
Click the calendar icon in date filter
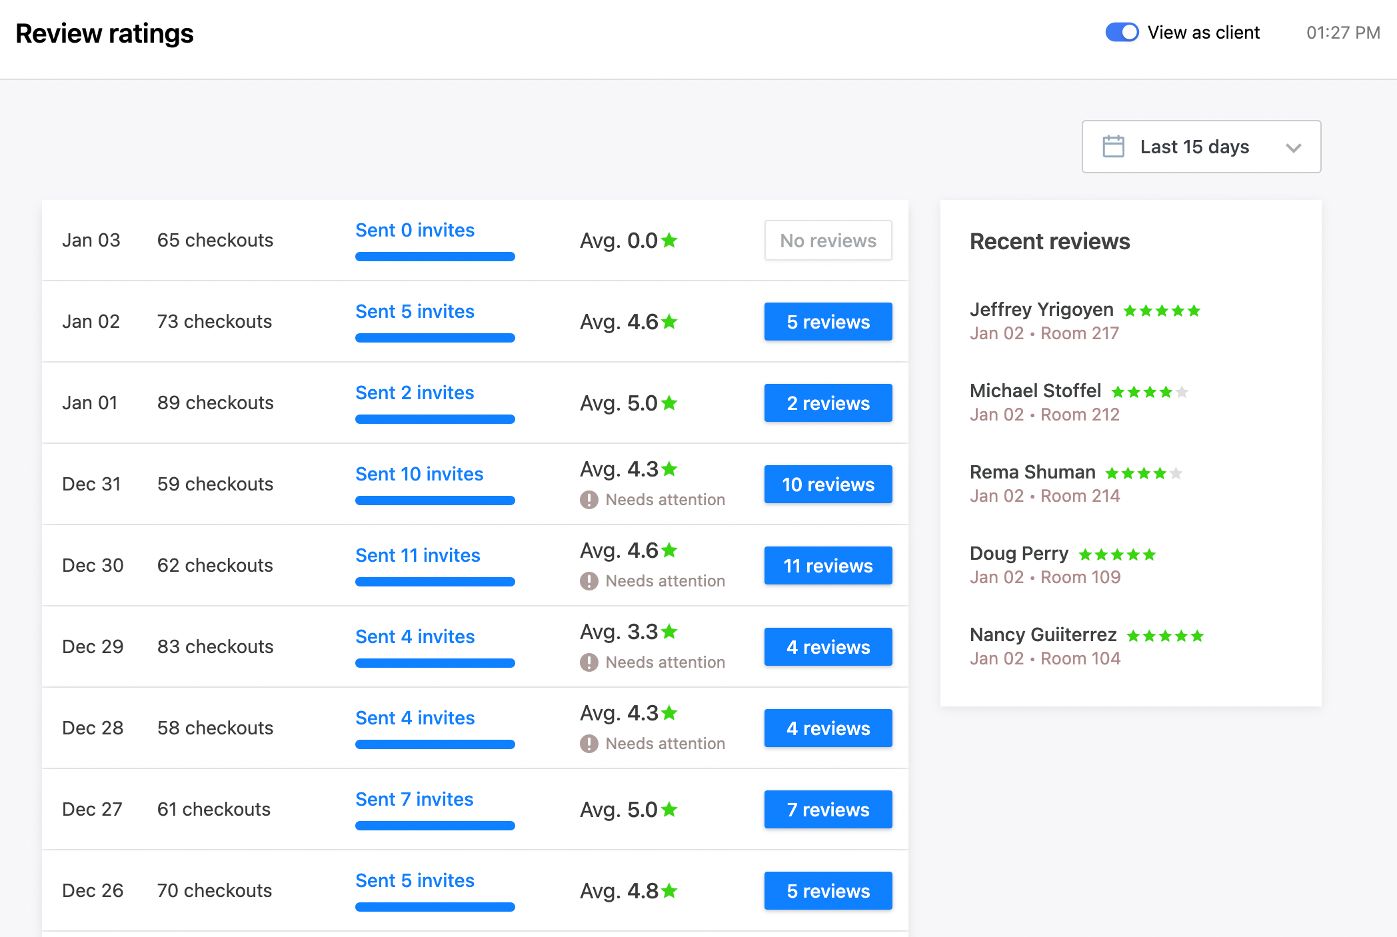(1113, 146)
